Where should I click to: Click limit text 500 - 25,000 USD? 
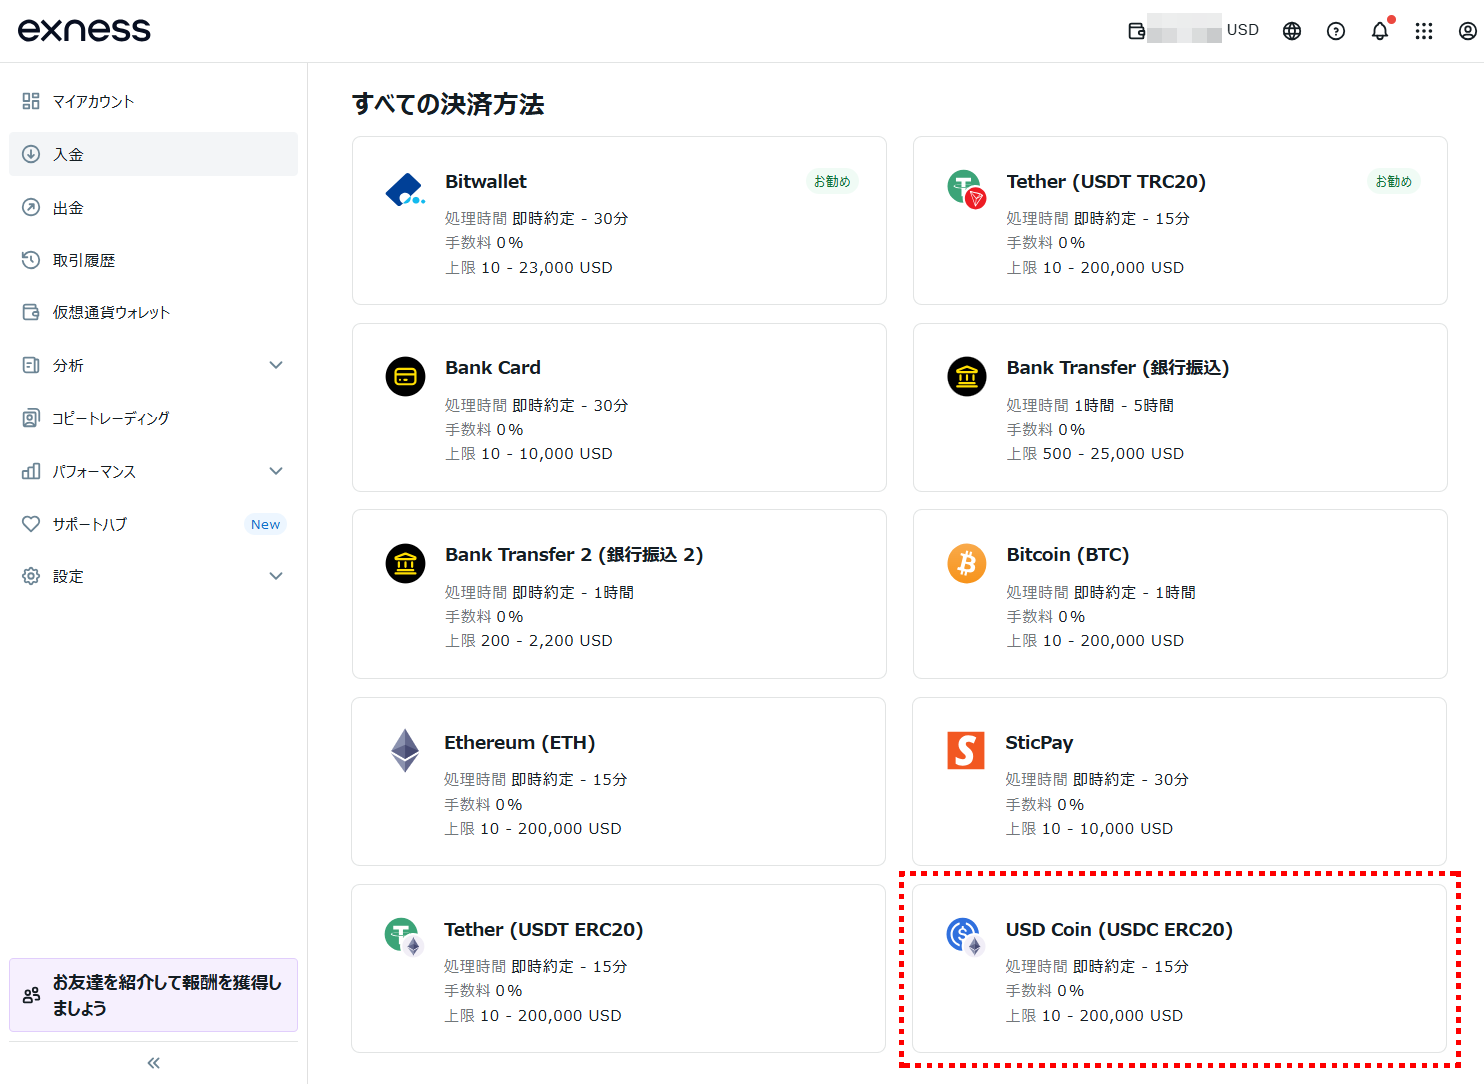coord(1114,453)
